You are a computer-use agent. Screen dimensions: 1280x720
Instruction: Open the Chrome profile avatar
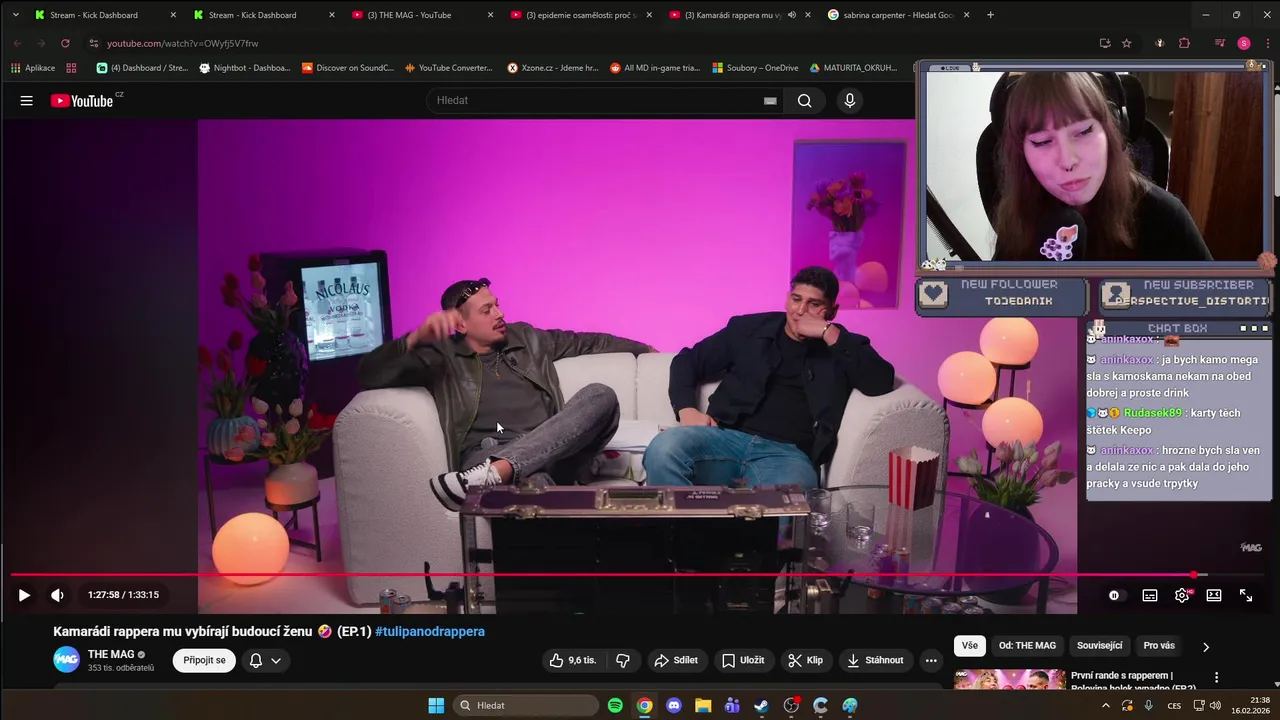tap(1244, 43)
